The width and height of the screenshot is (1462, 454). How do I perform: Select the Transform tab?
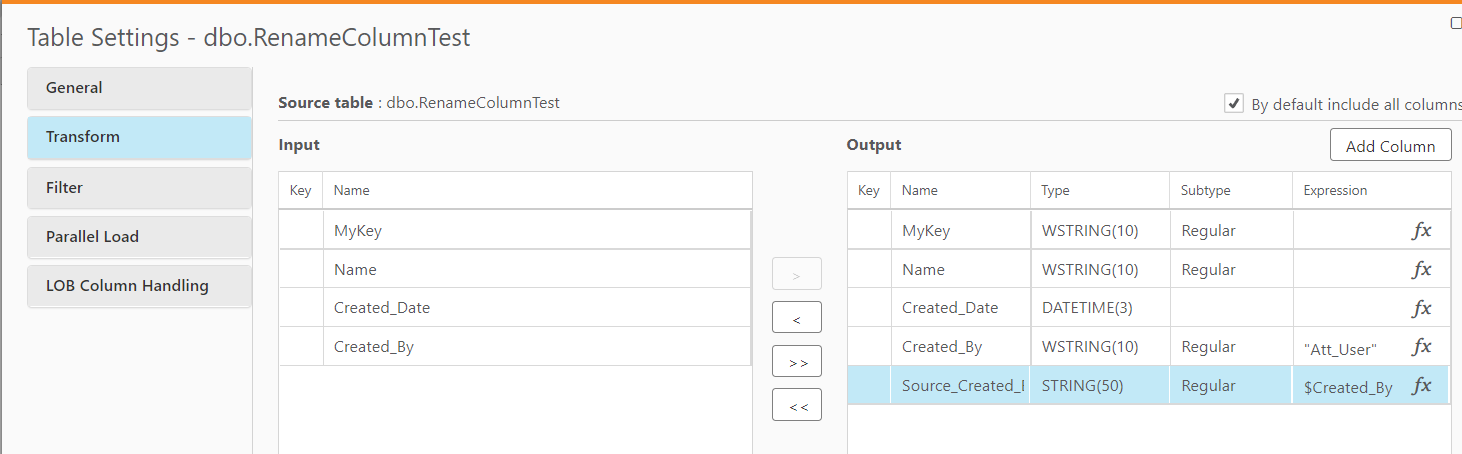pos(138,137)
